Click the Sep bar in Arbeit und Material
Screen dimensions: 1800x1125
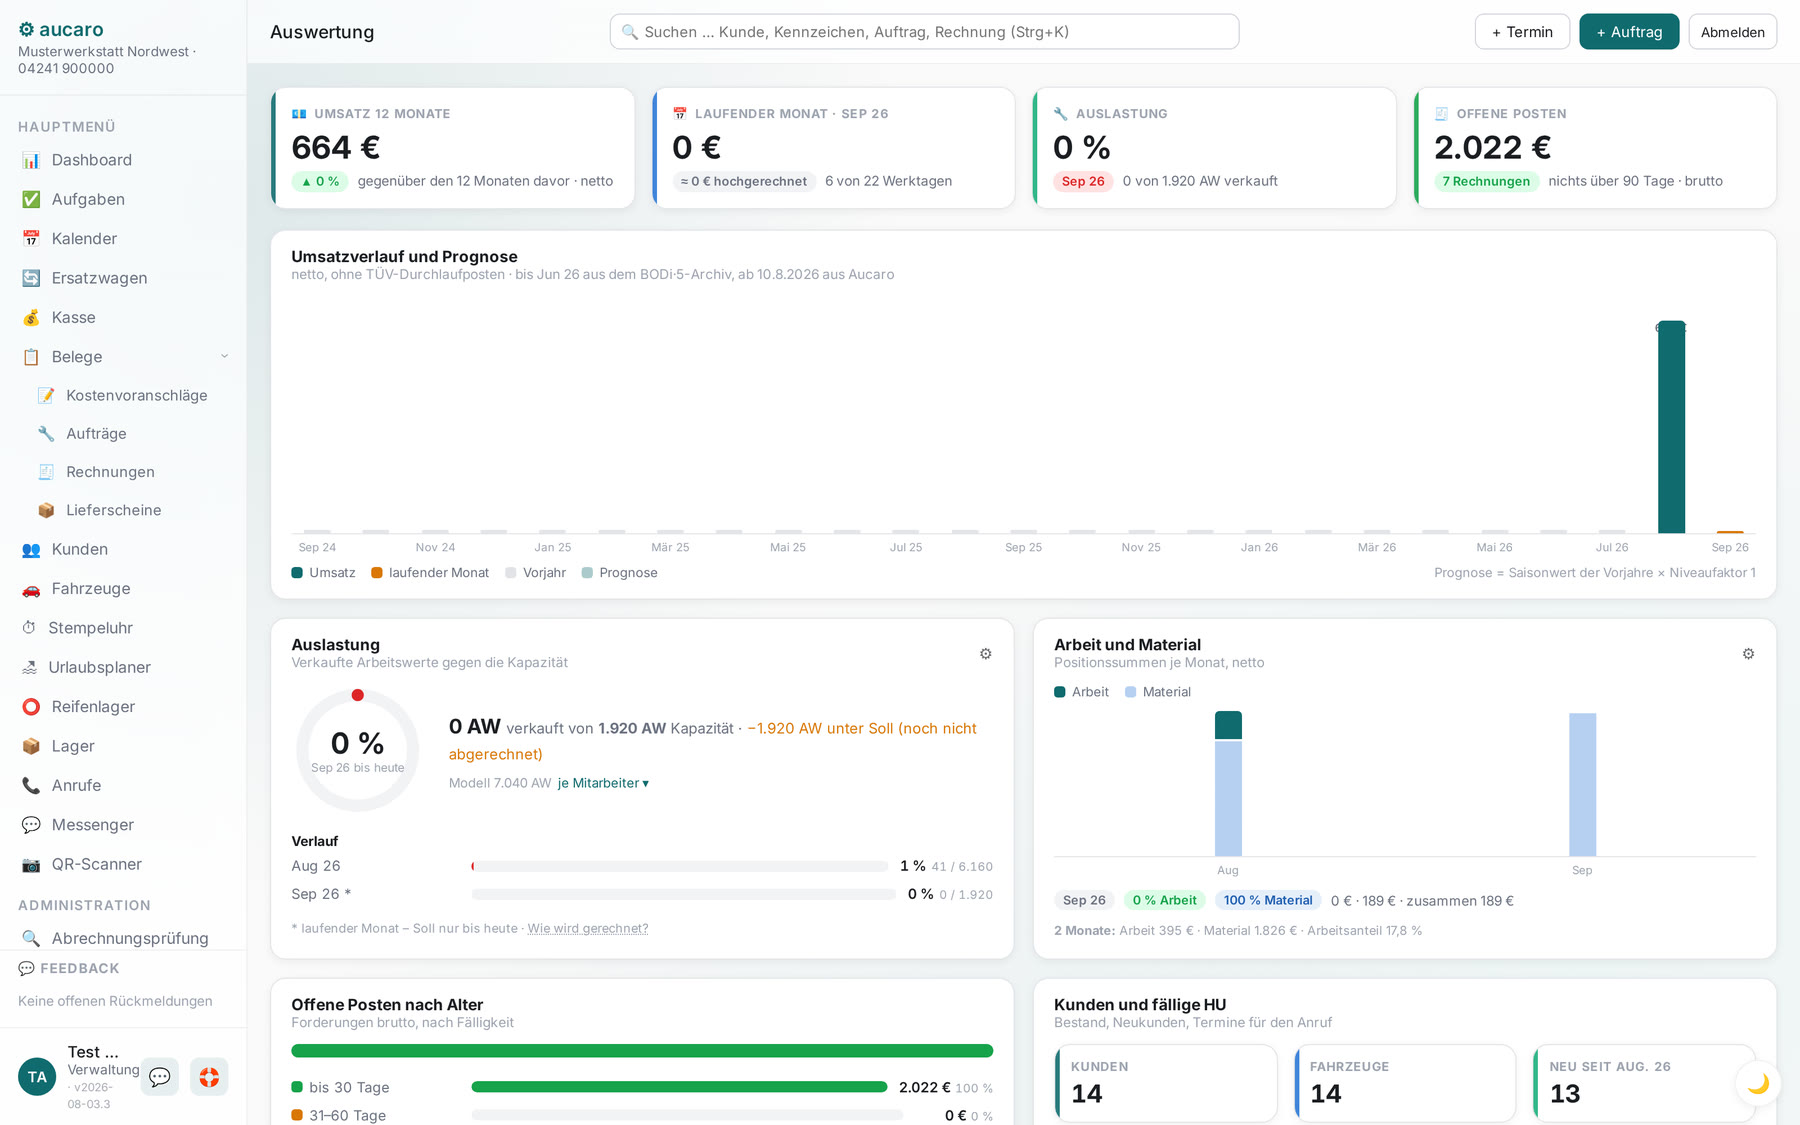click(x=1582, y=785)
